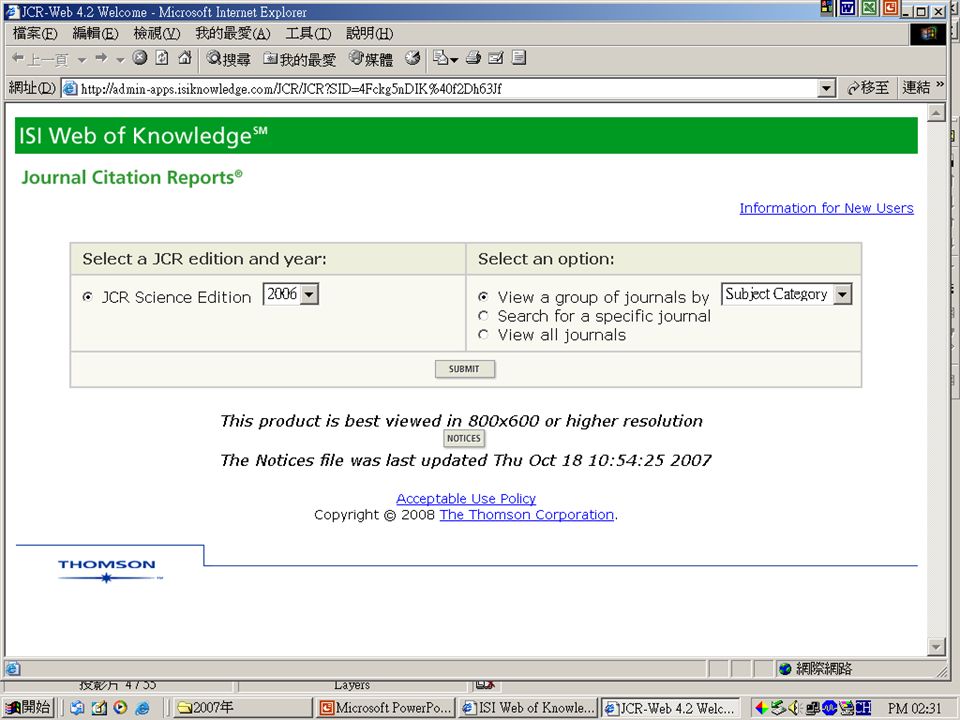Click the Internet Explorer throbber logo
960x720 pixels.
click(x=928, y=33)
